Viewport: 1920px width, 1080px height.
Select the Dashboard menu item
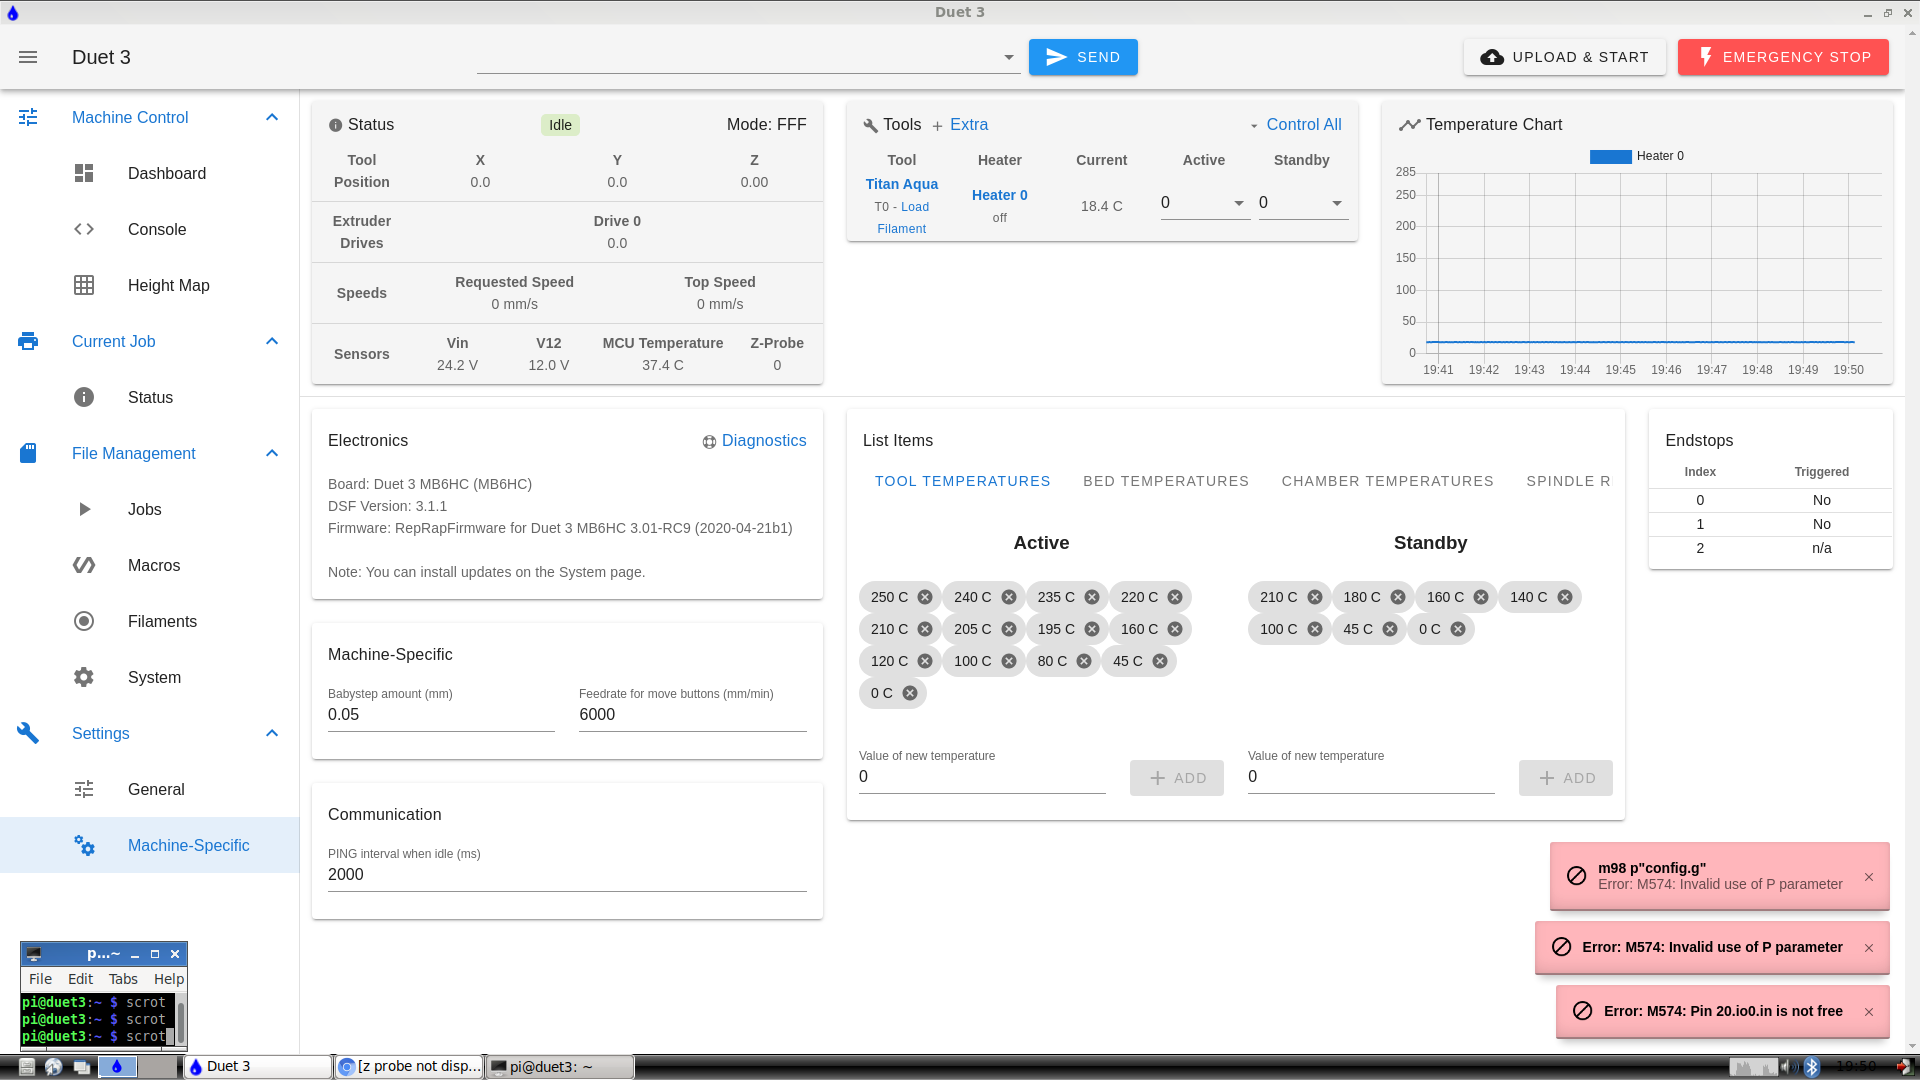(166, 173)
